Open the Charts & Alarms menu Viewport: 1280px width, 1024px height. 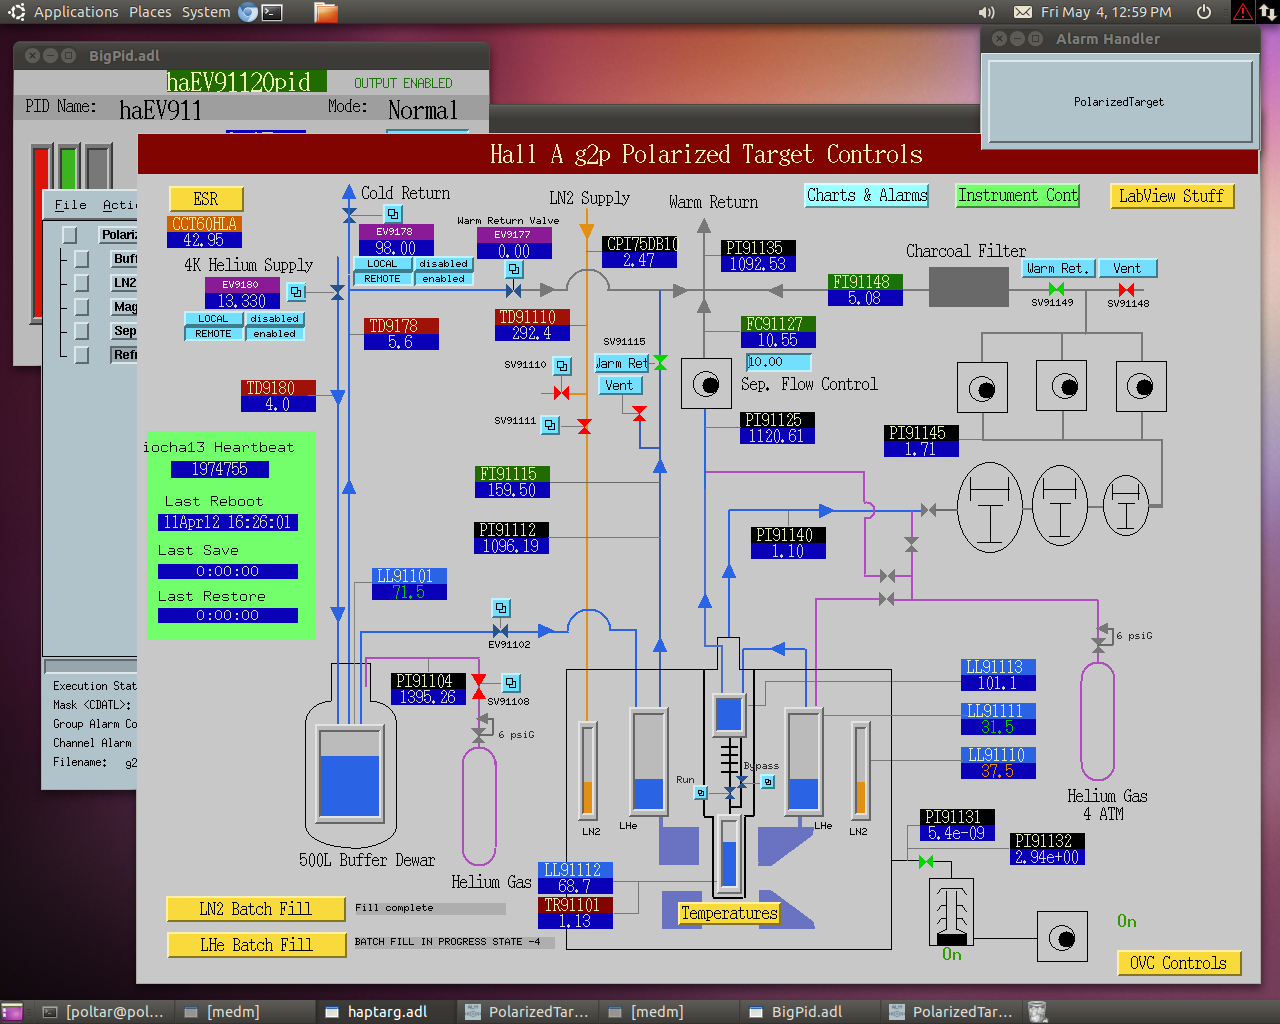[867, 196]
